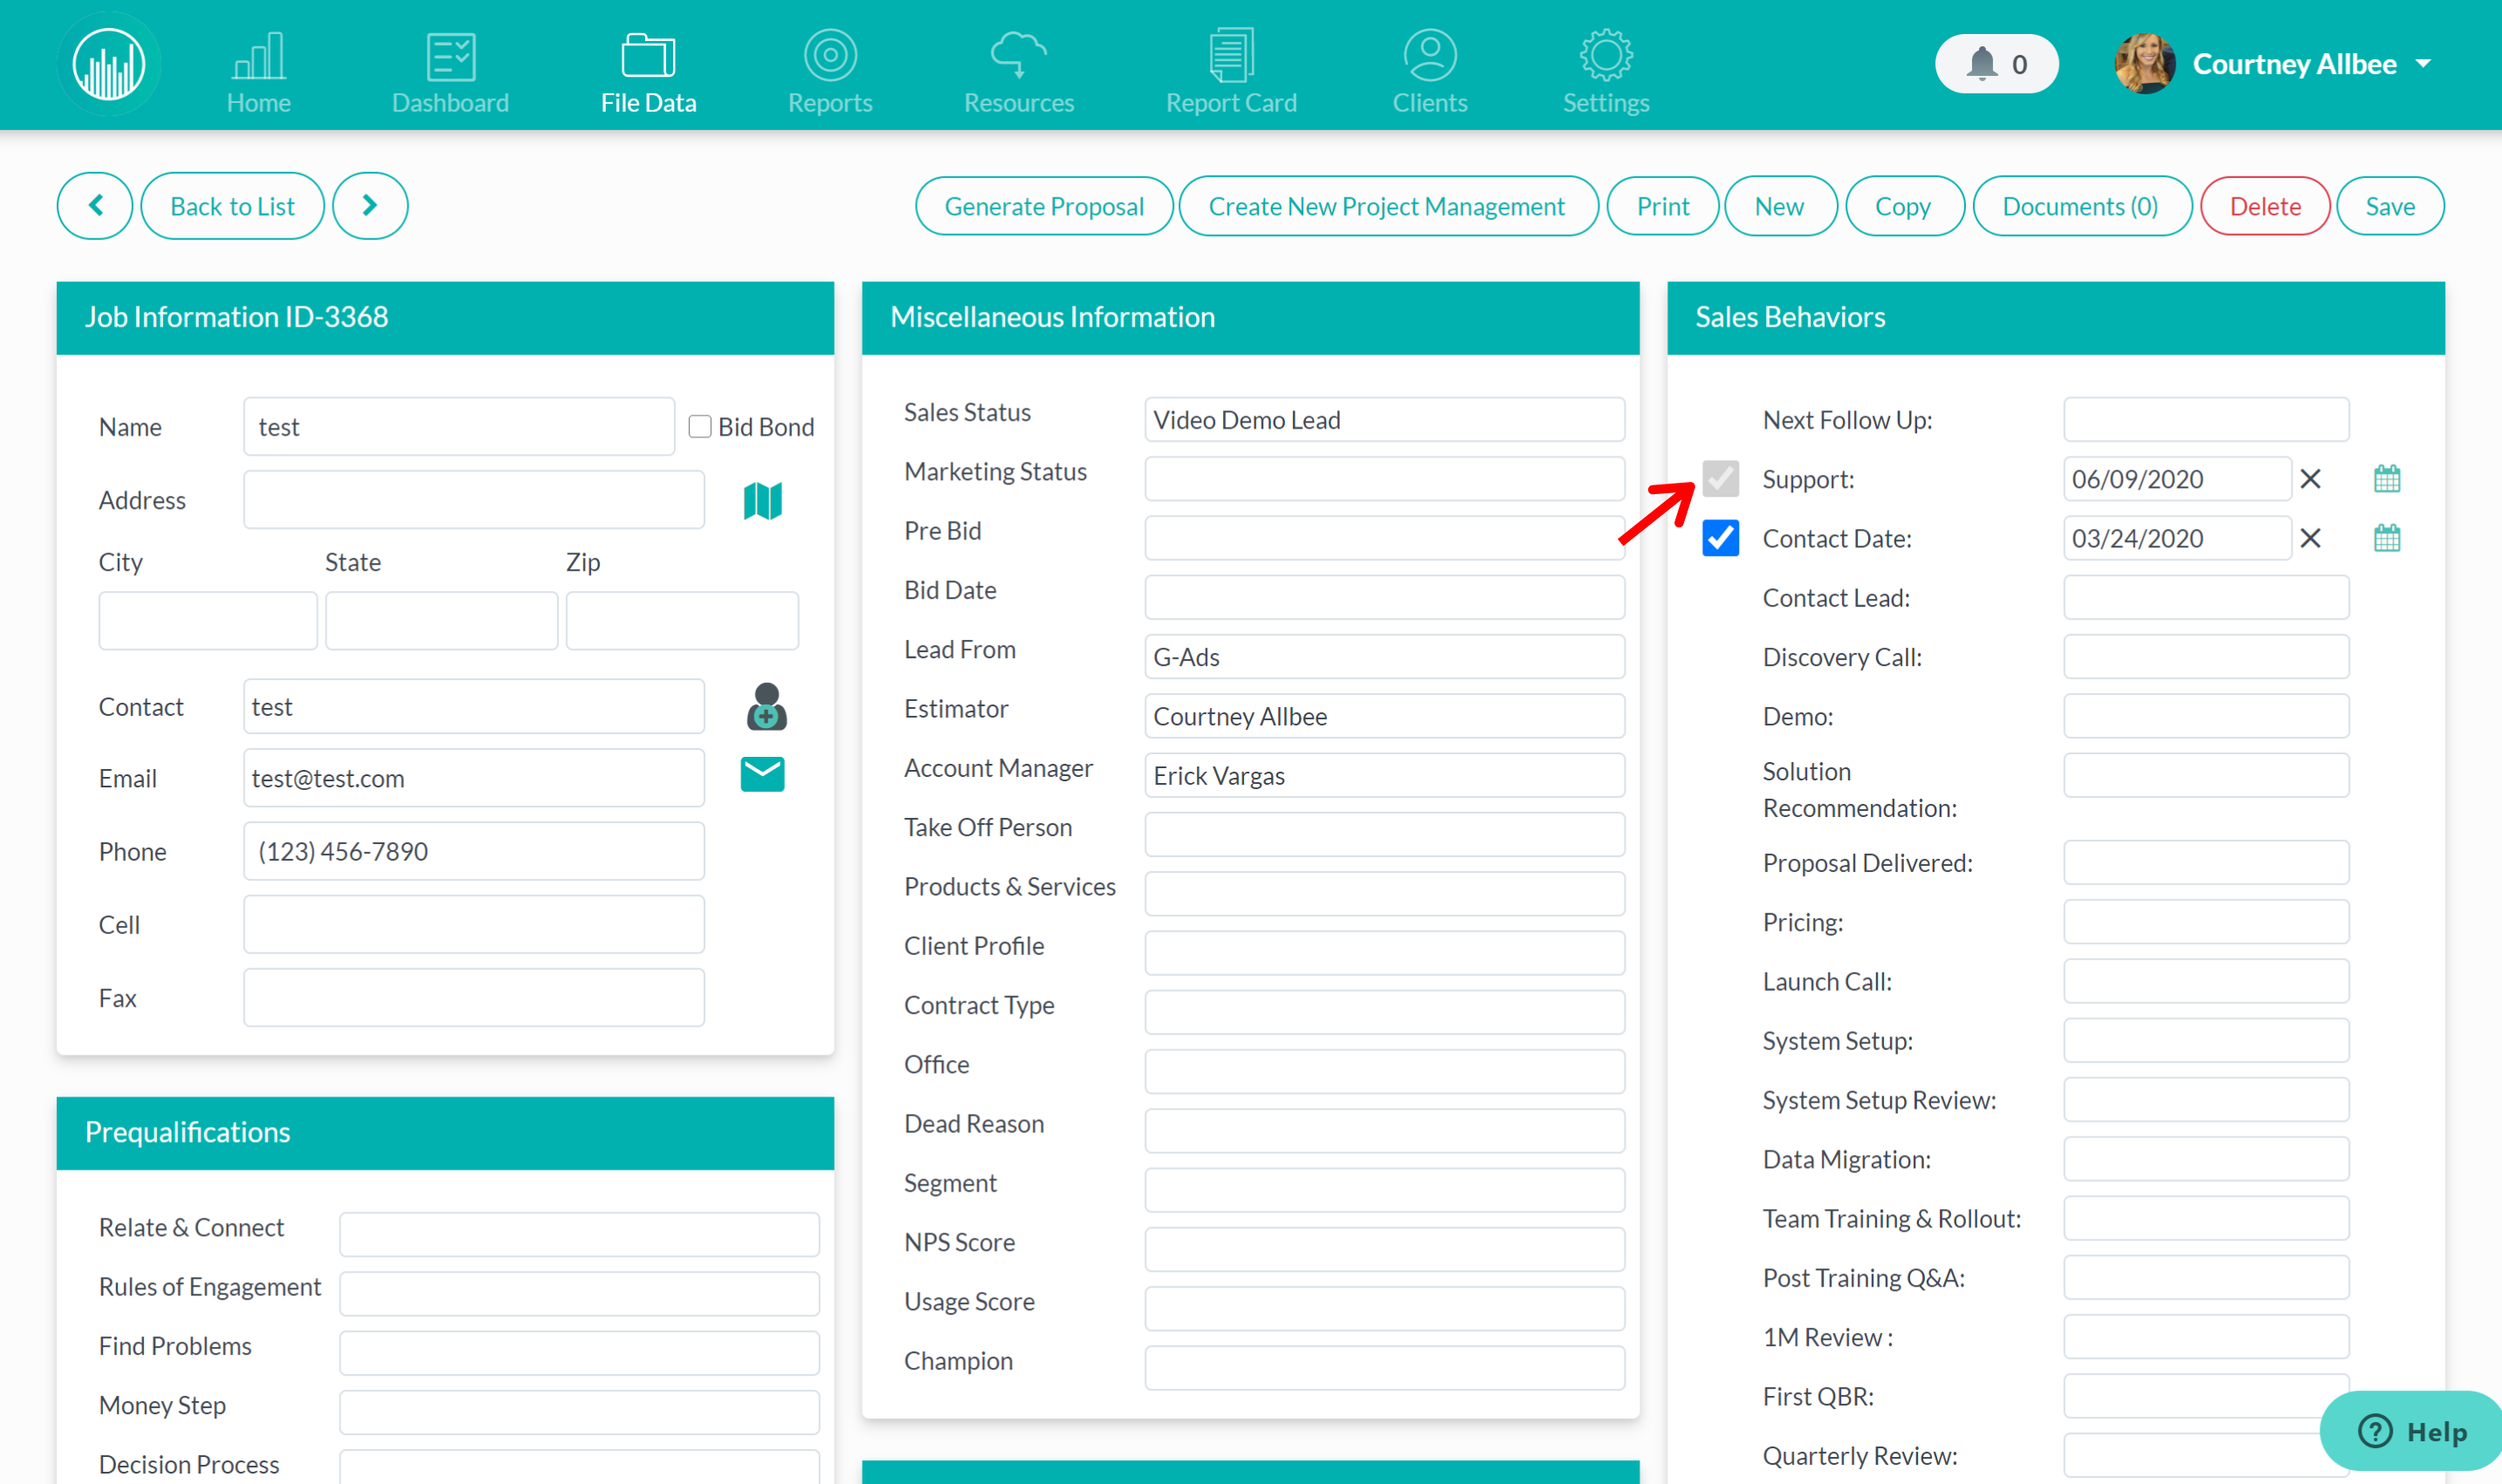Toggle the Support checkbox
This screenshot has width=2502, height=1484.
[x=1720, y=479]
